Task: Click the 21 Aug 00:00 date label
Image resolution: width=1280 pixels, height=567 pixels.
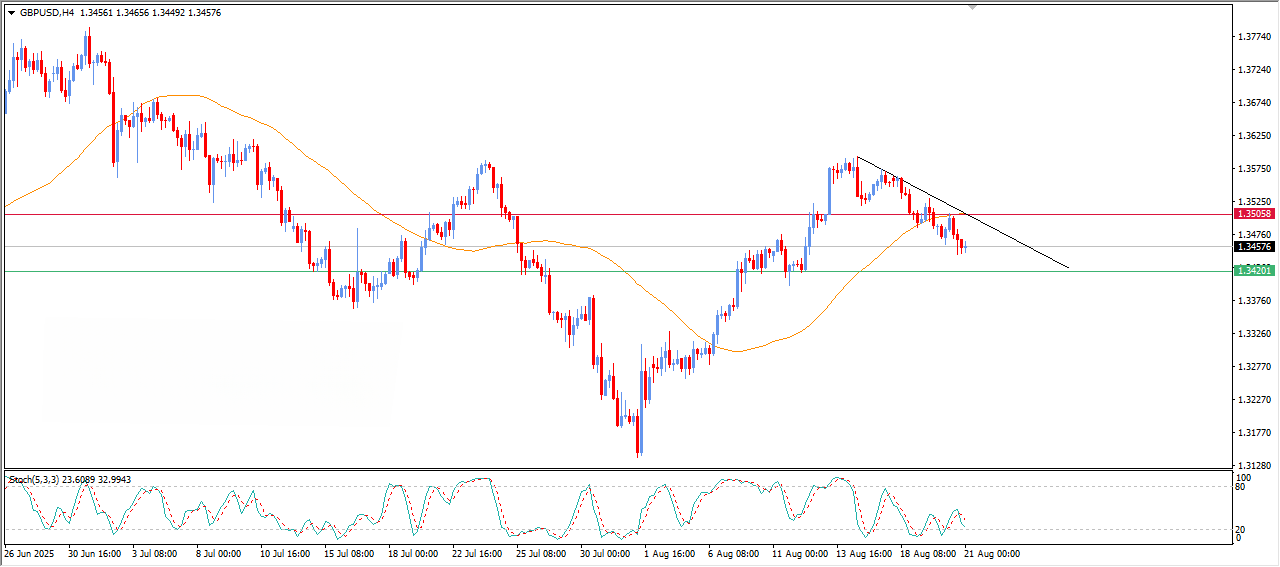Action: 993,553
